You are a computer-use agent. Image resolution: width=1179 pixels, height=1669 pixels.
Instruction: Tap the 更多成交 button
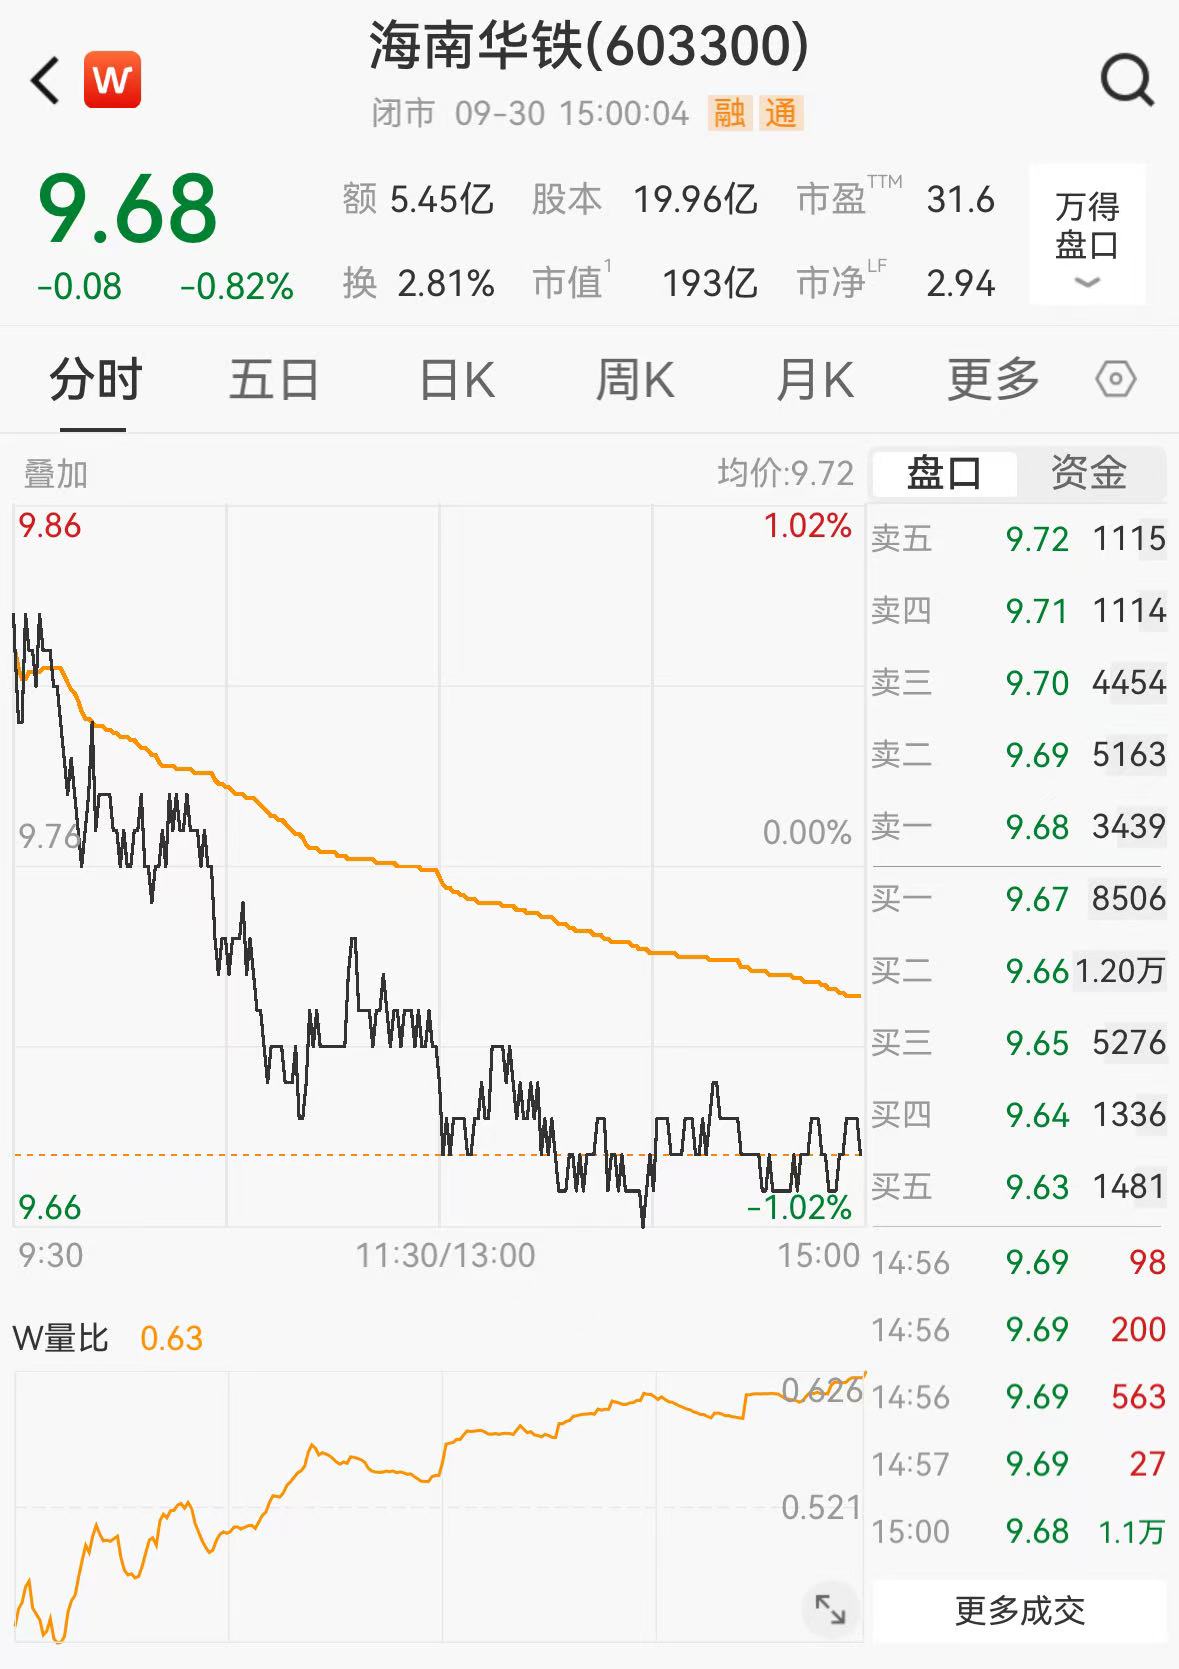1019,1611
